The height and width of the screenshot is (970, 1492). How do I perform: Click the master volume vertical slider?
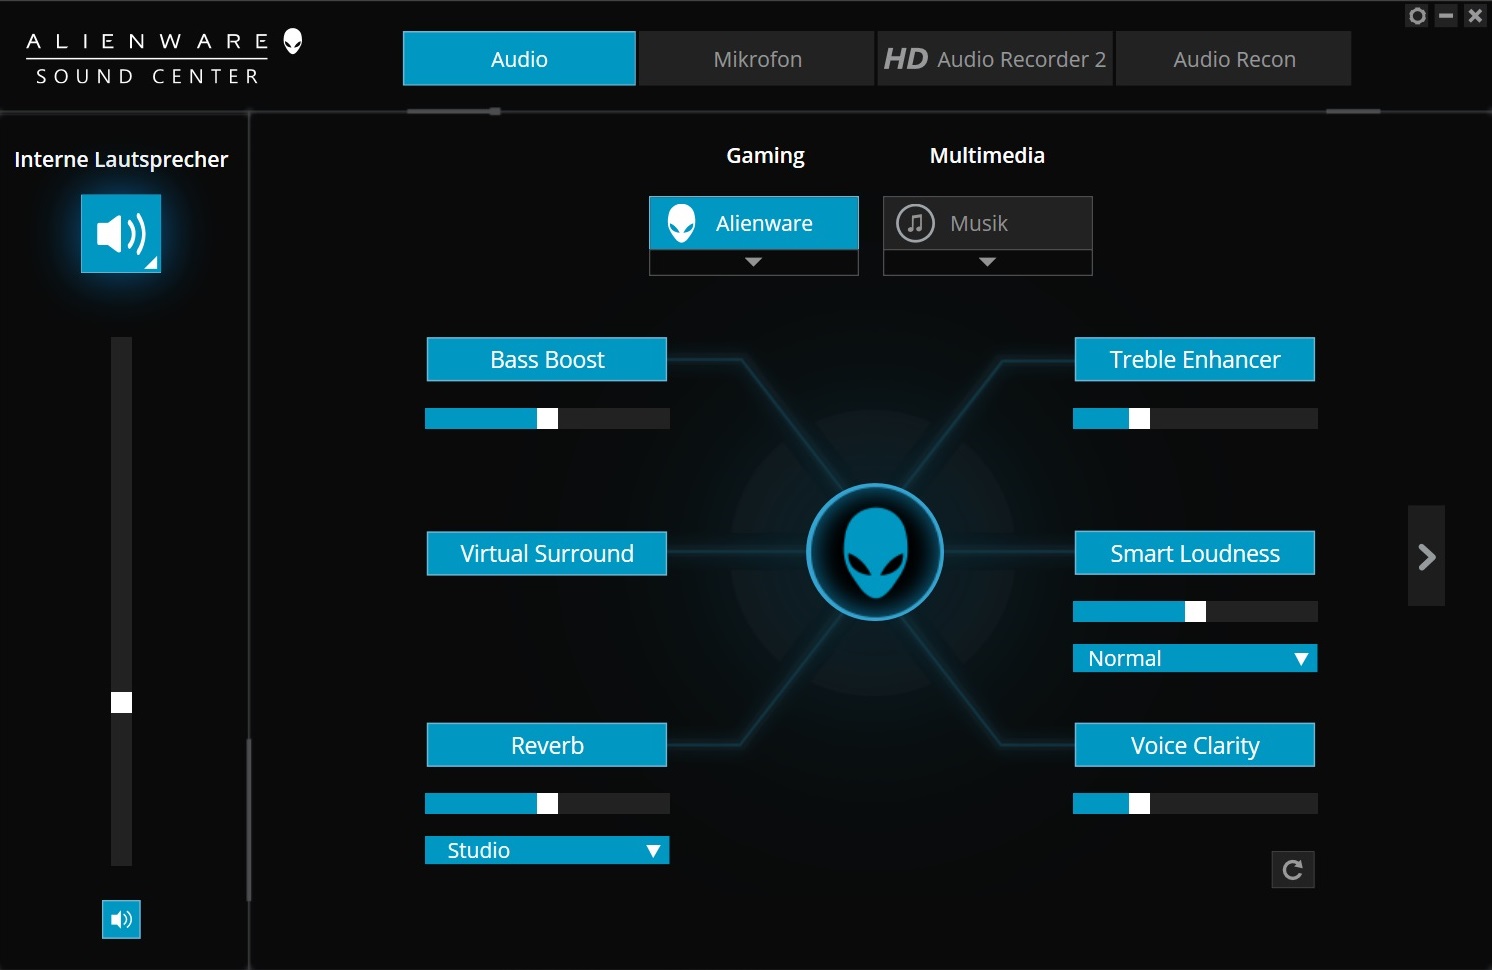click(x=121, y=601)
